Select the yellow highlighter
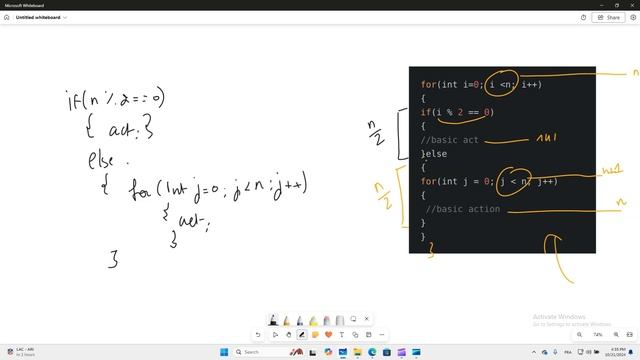 [x=313, y=320]
